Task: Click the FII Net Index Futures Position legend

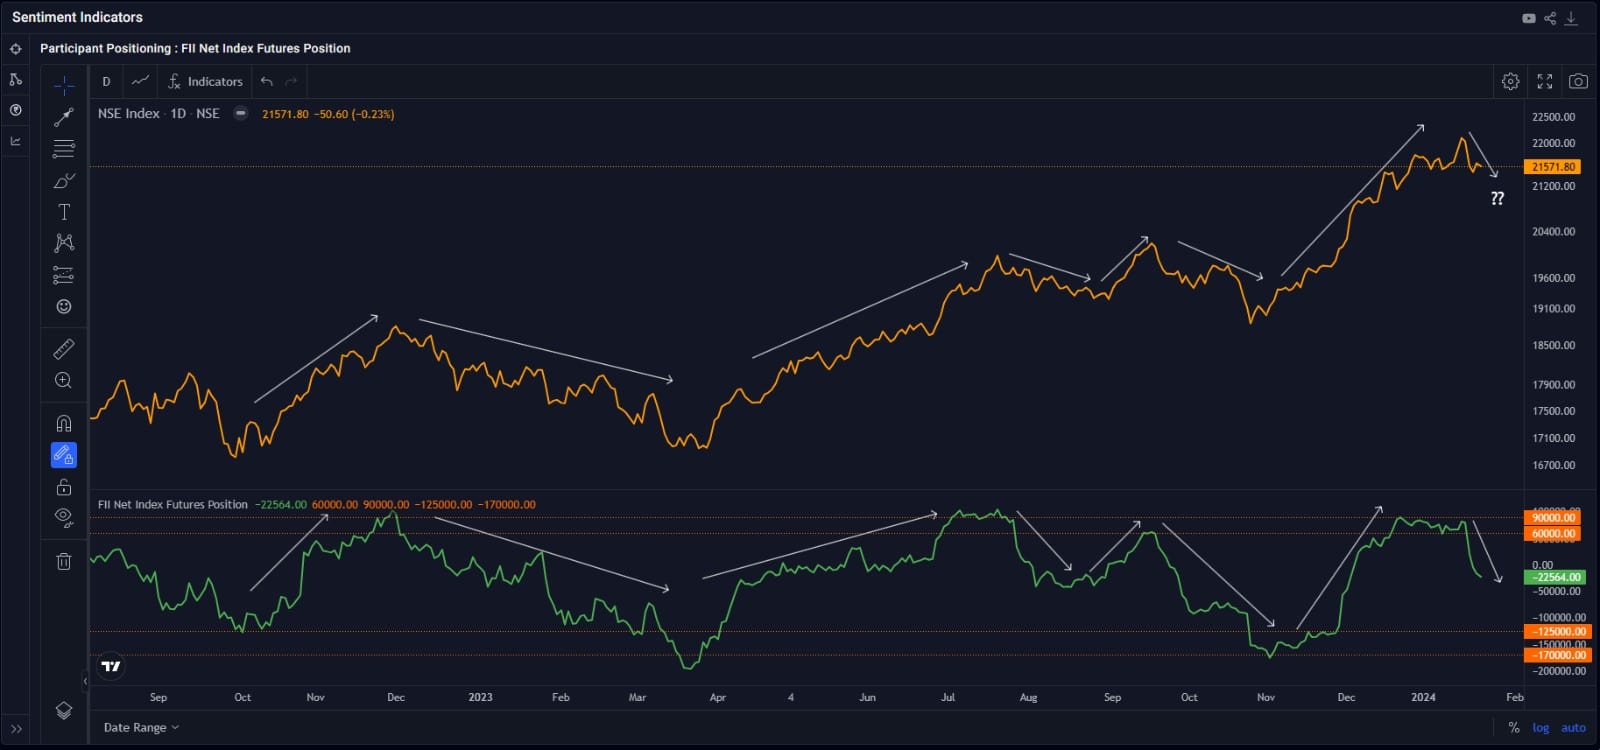Action: (172, 505)
